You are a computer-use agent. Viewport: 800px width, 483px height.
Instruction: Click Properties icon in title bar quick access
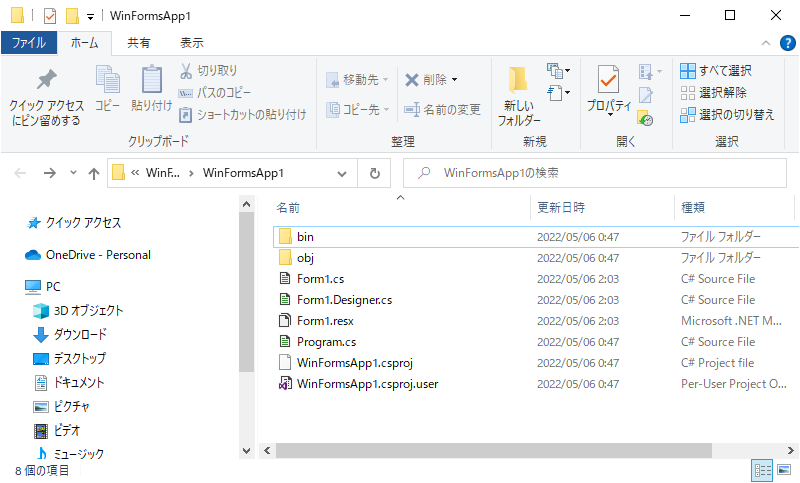click(x=50, y=16)
